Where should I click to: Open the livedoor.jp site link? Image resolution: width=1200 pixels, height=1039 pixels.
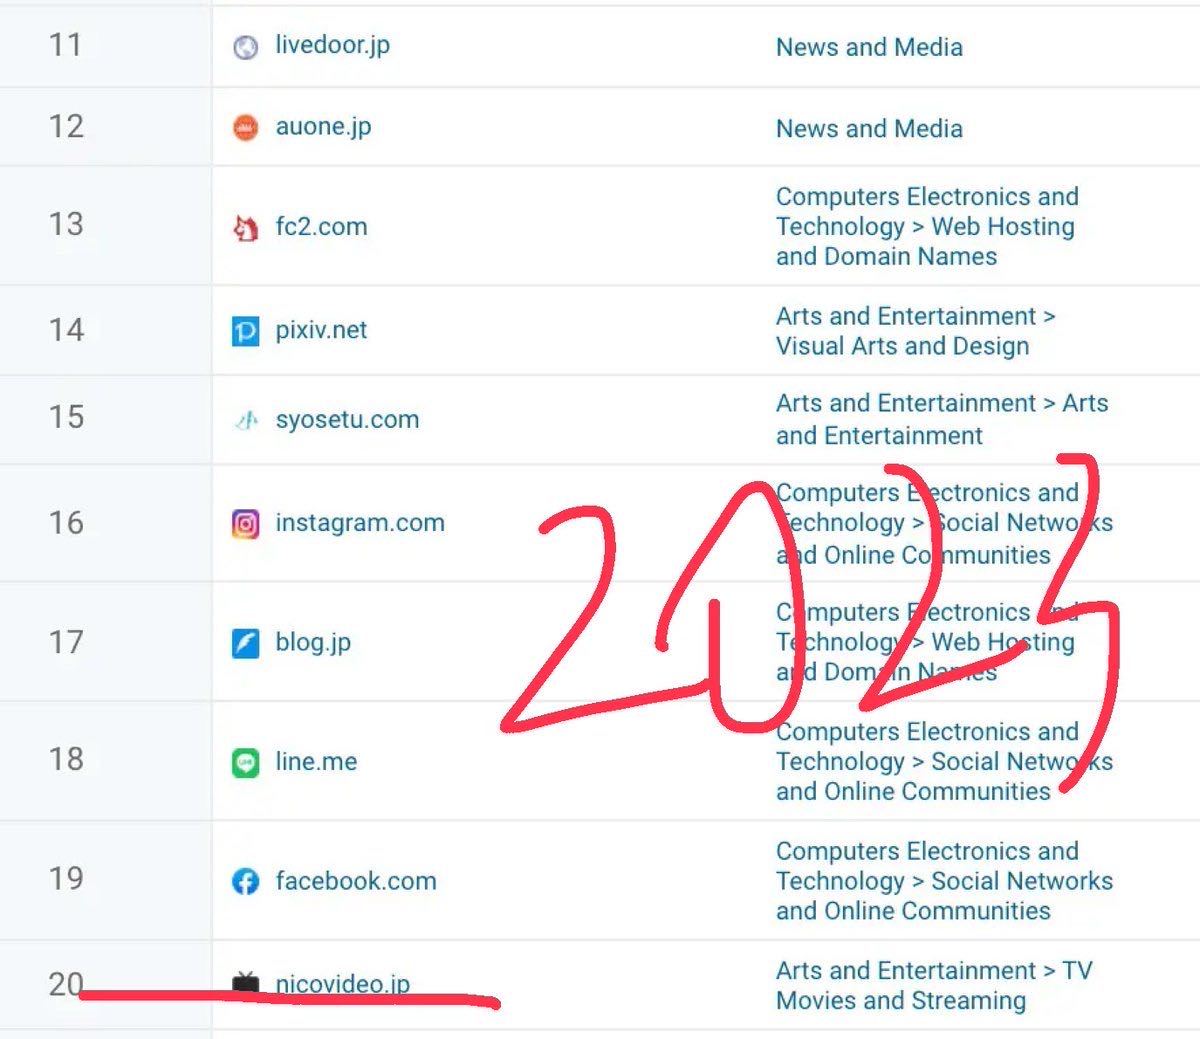click(333, 46)
